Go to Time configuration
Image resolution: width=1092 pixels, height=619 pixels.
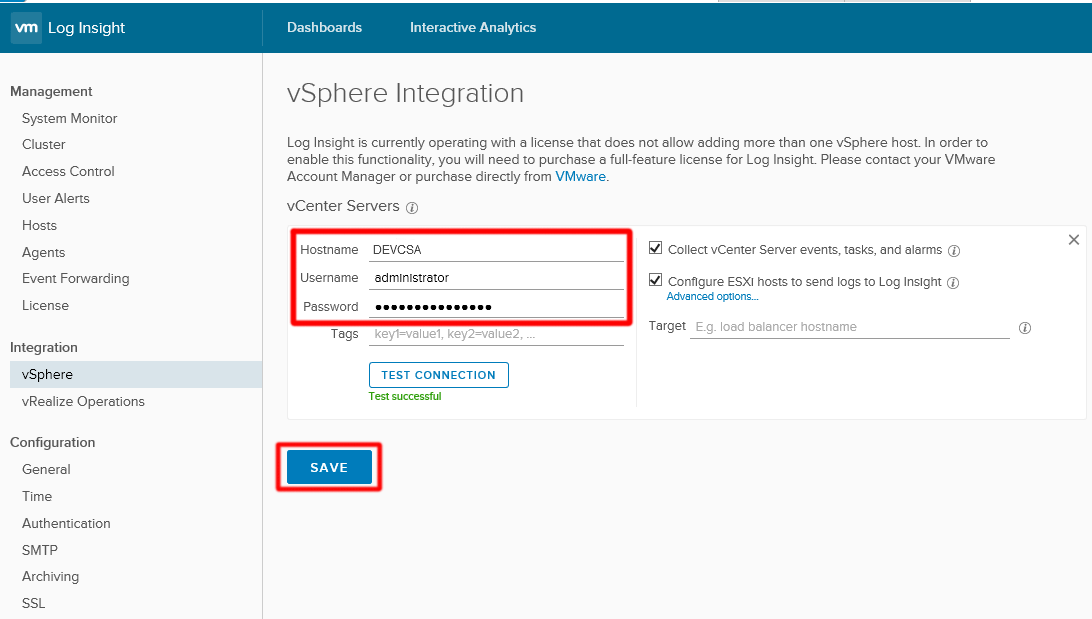37,496
